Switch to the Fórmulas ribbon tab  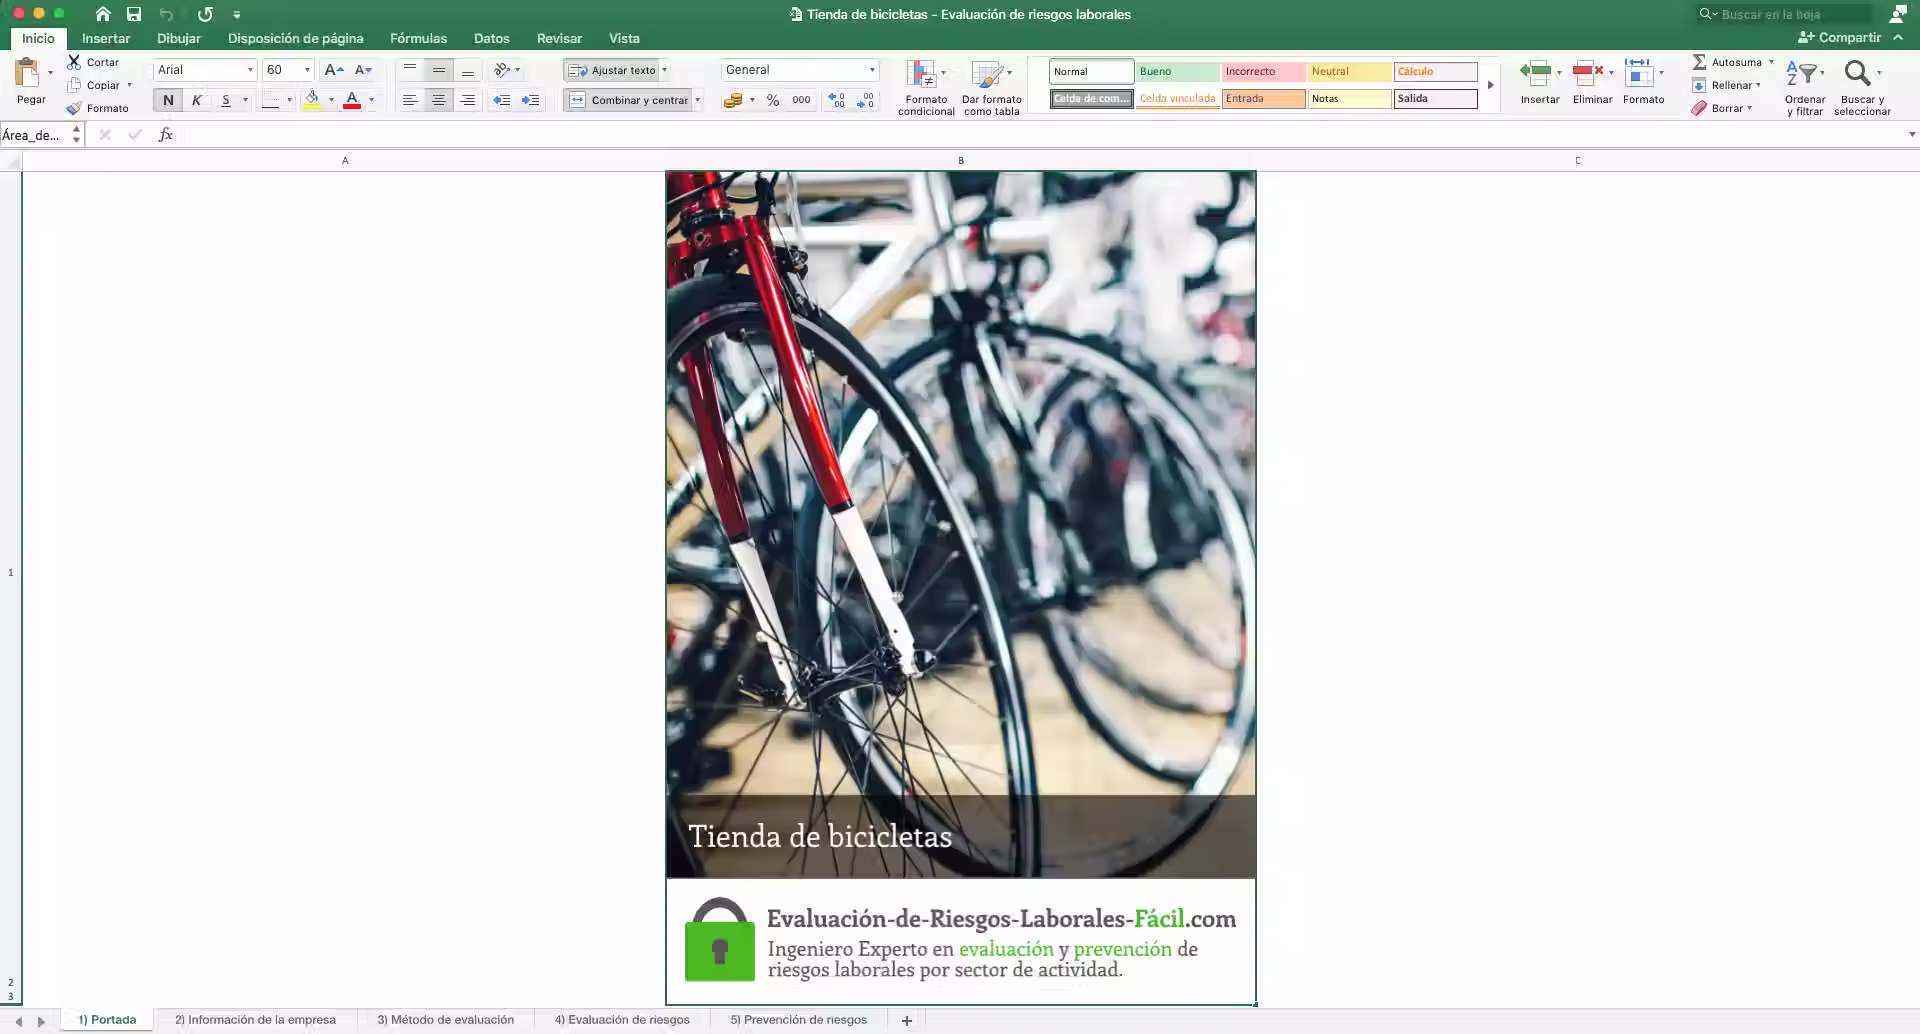click(418, 38)
